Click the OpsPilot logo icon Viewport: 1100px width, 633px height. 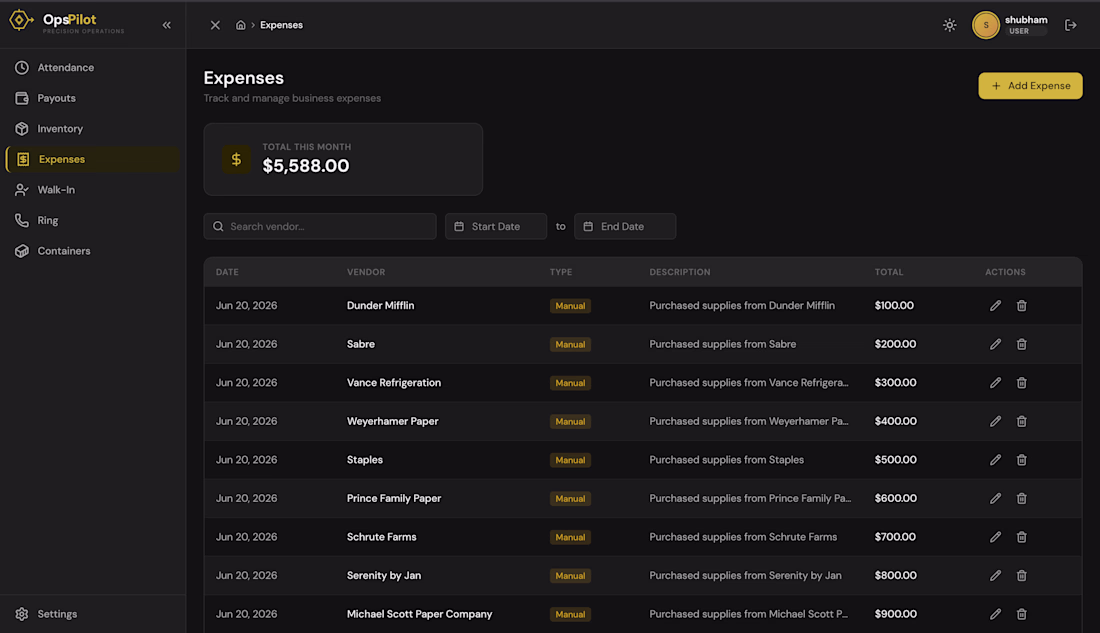20,20
